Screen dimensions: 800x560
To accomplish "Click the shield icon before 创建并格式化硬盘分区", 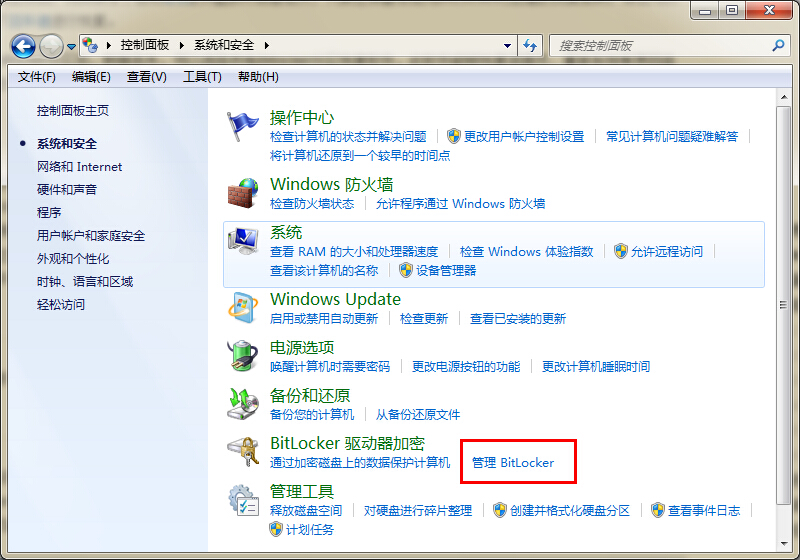I will tap(499, 510).
